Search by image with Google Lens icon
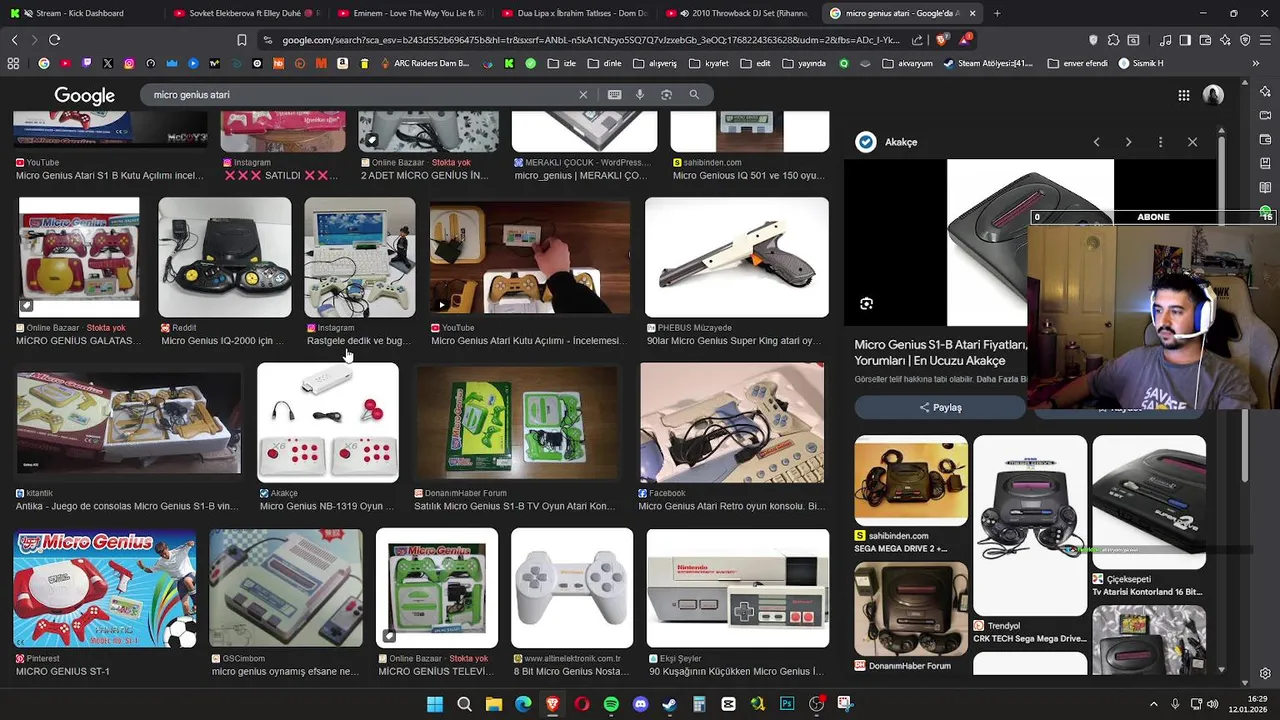Screen dimensions: 1280x720 click(x=666, y=95)
